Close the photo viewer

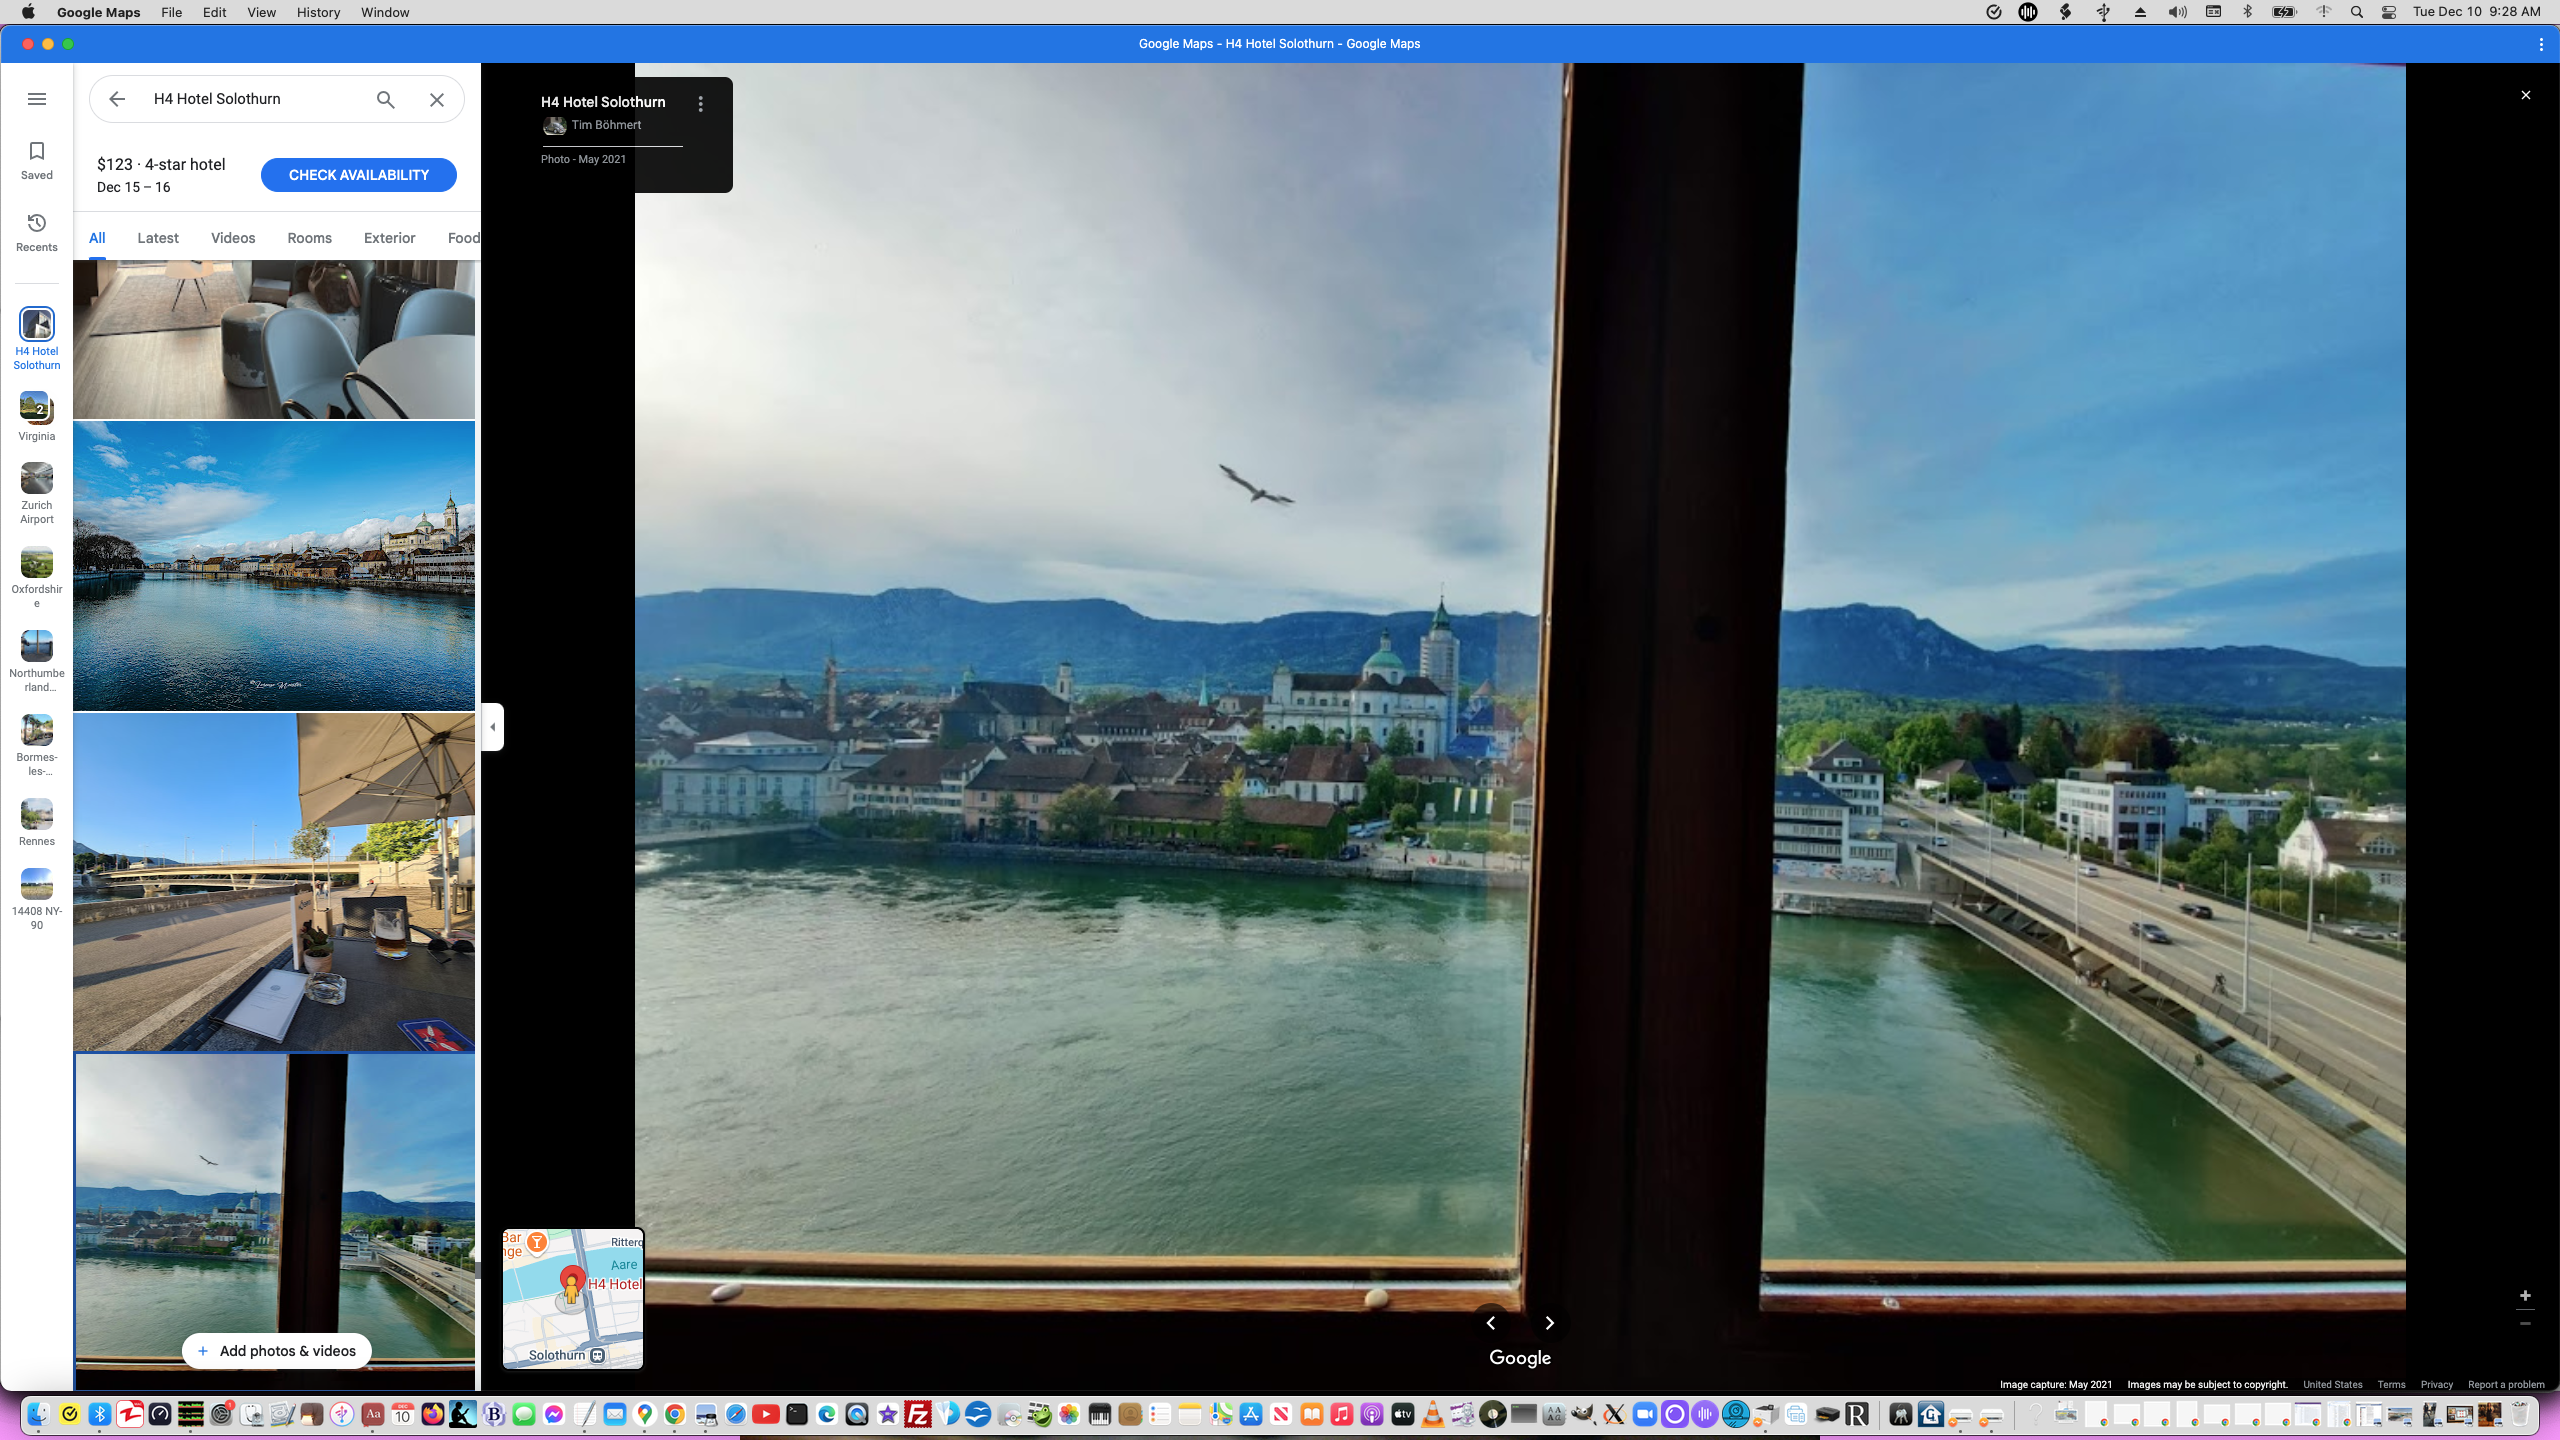point(2525,95)
